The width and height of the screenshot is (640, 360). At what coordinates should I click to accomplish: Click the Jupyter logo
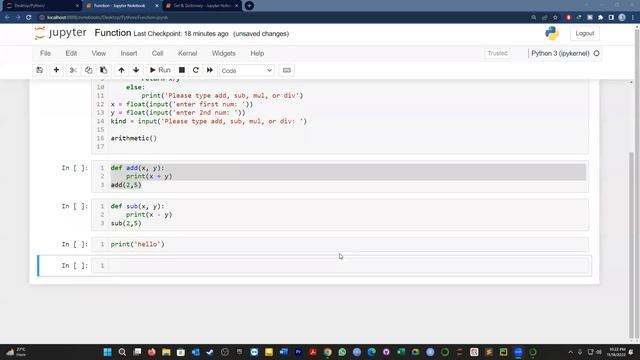click(x=60, y=33)
